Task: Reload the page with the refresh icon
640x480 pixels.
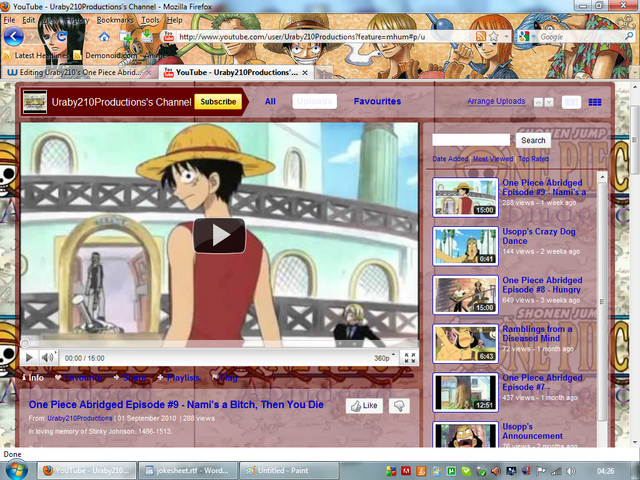Action: point(61,37)
